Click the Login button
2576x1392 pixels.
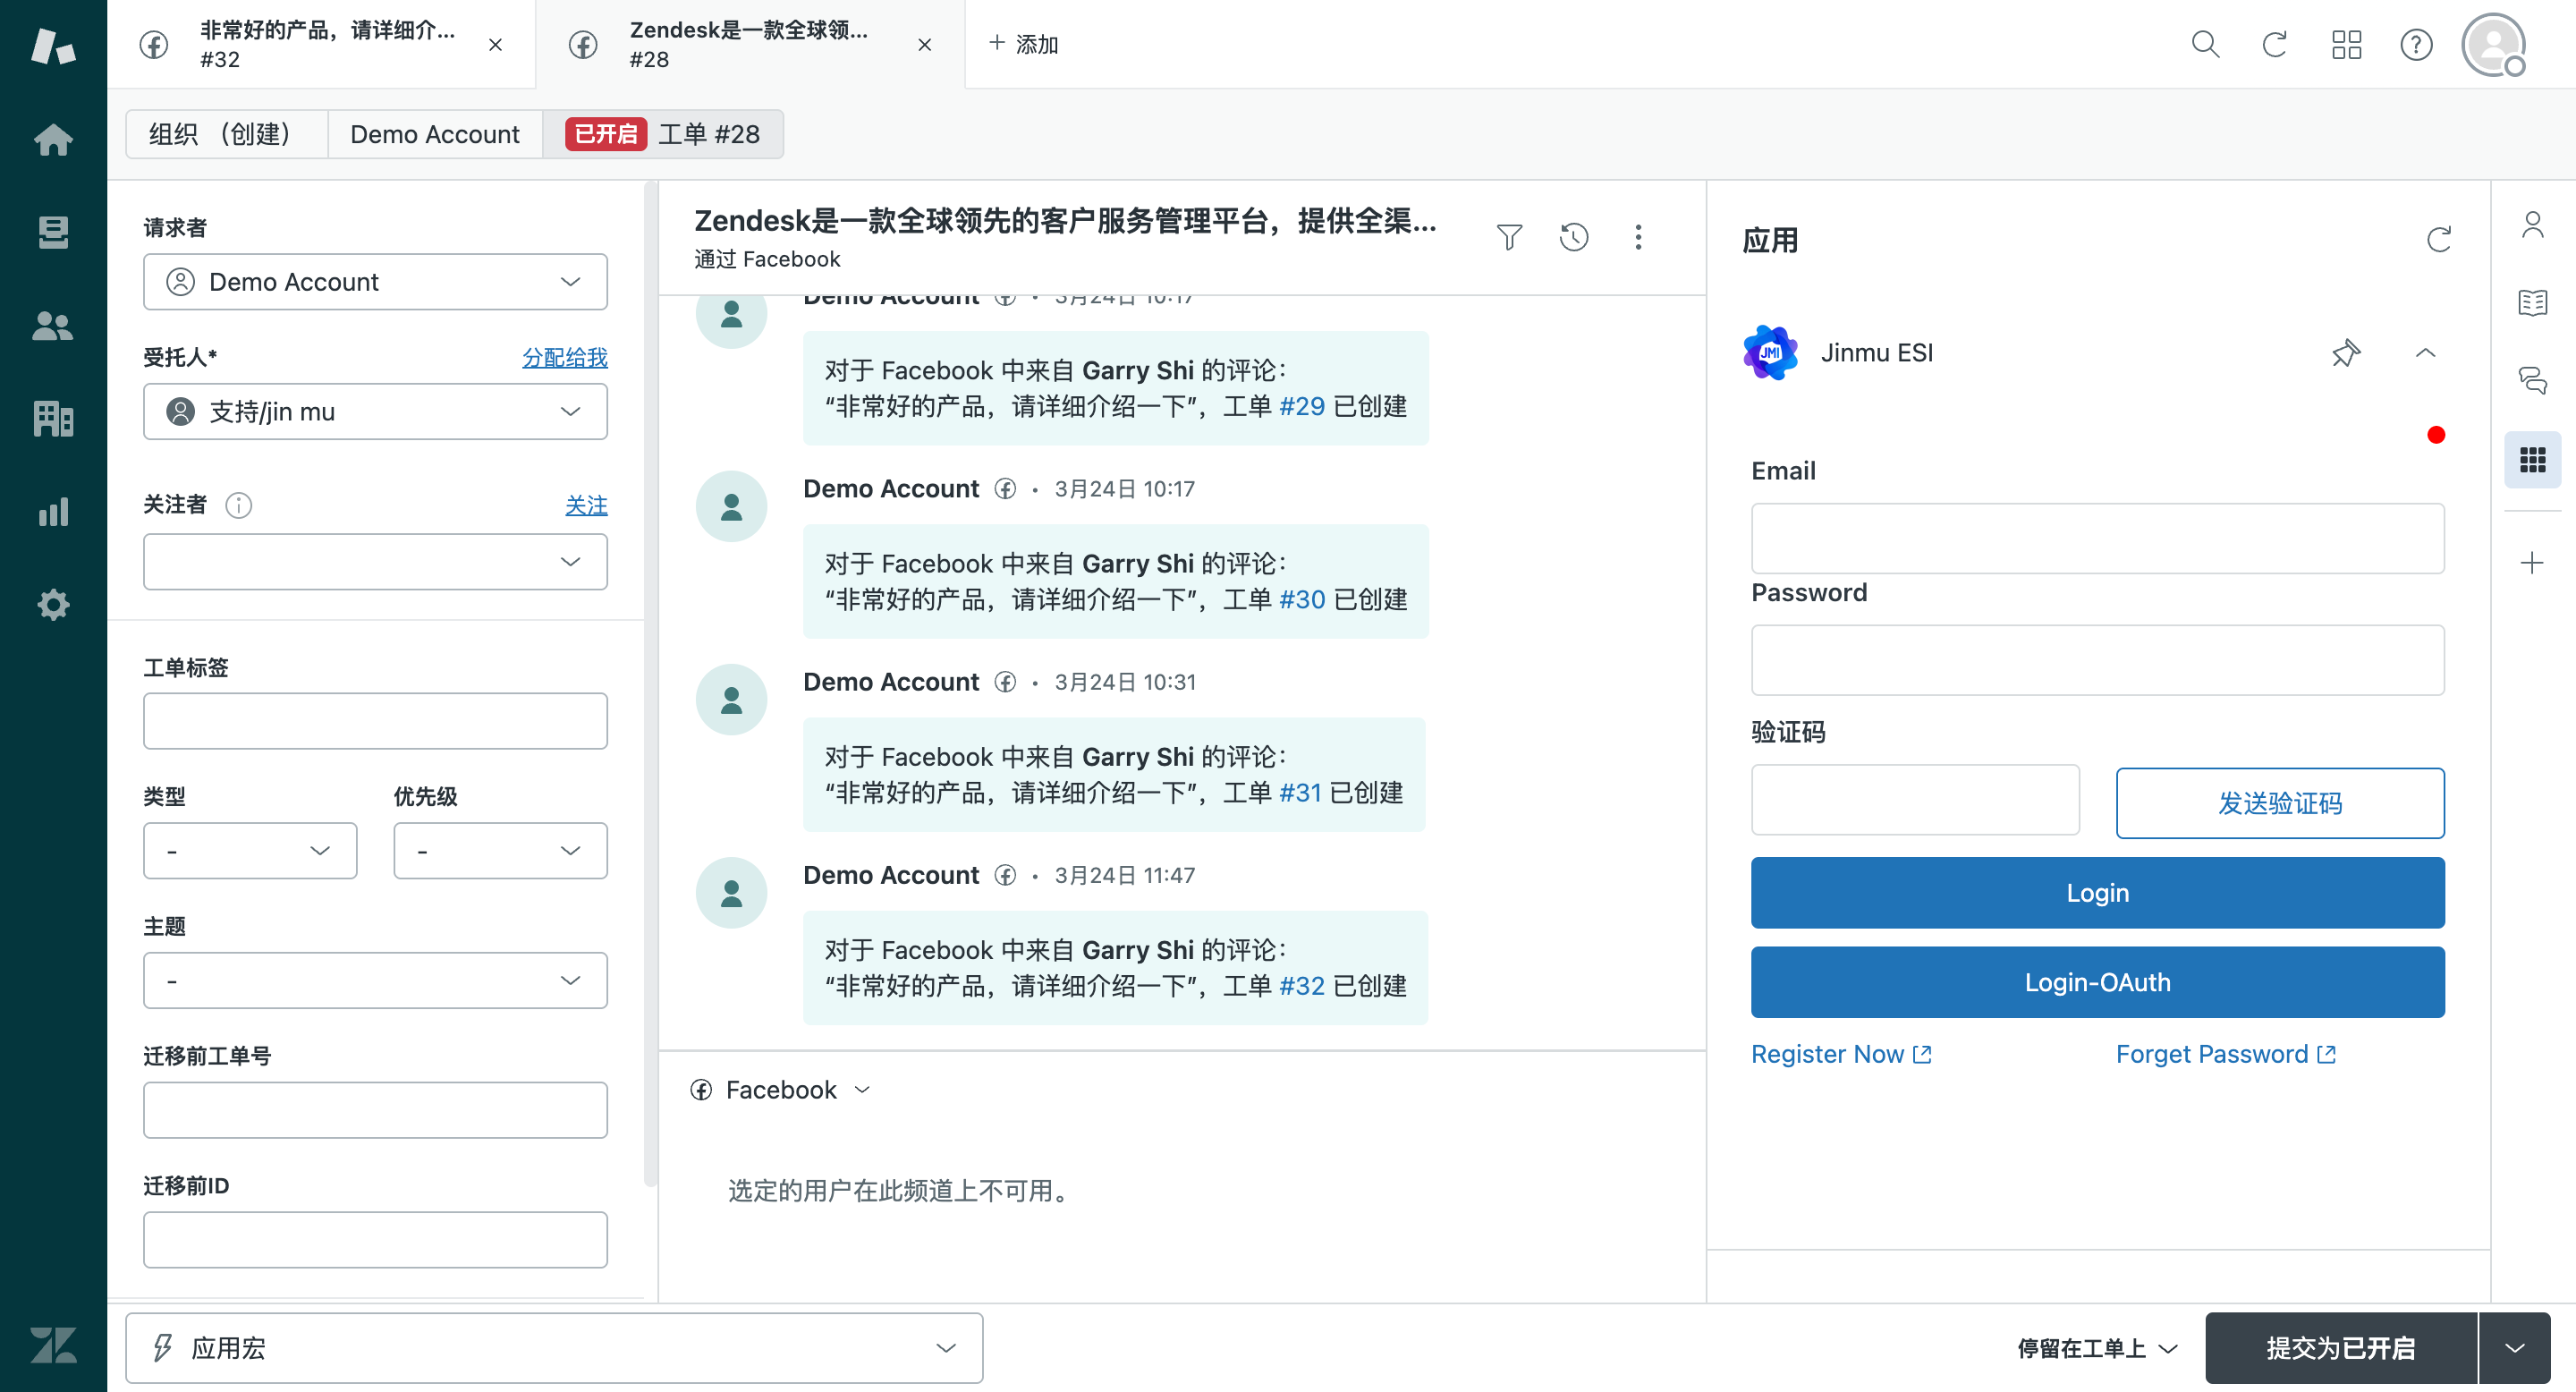pyautogui.click(x=2097, y=893)
